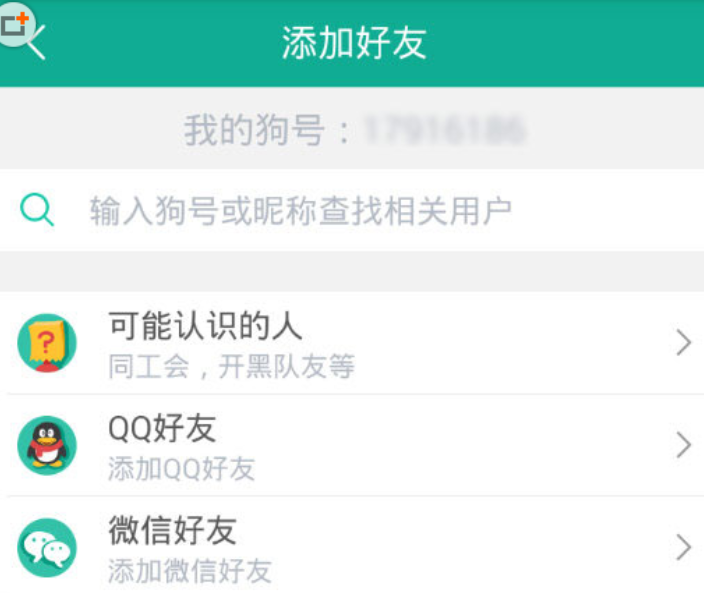The height and width of the screenshot is (593, 704).
Task: Tap the empty gray divider above the list
Action: coord(352,271)
